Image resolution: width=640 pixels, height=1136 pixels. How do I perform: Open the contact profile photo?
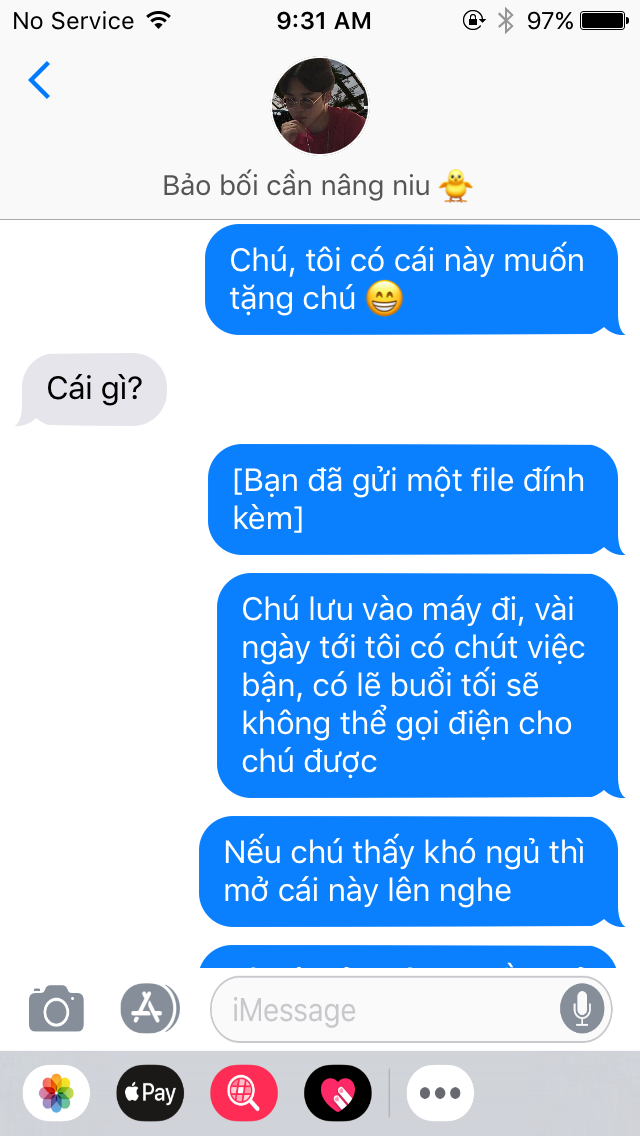point(320,106)
